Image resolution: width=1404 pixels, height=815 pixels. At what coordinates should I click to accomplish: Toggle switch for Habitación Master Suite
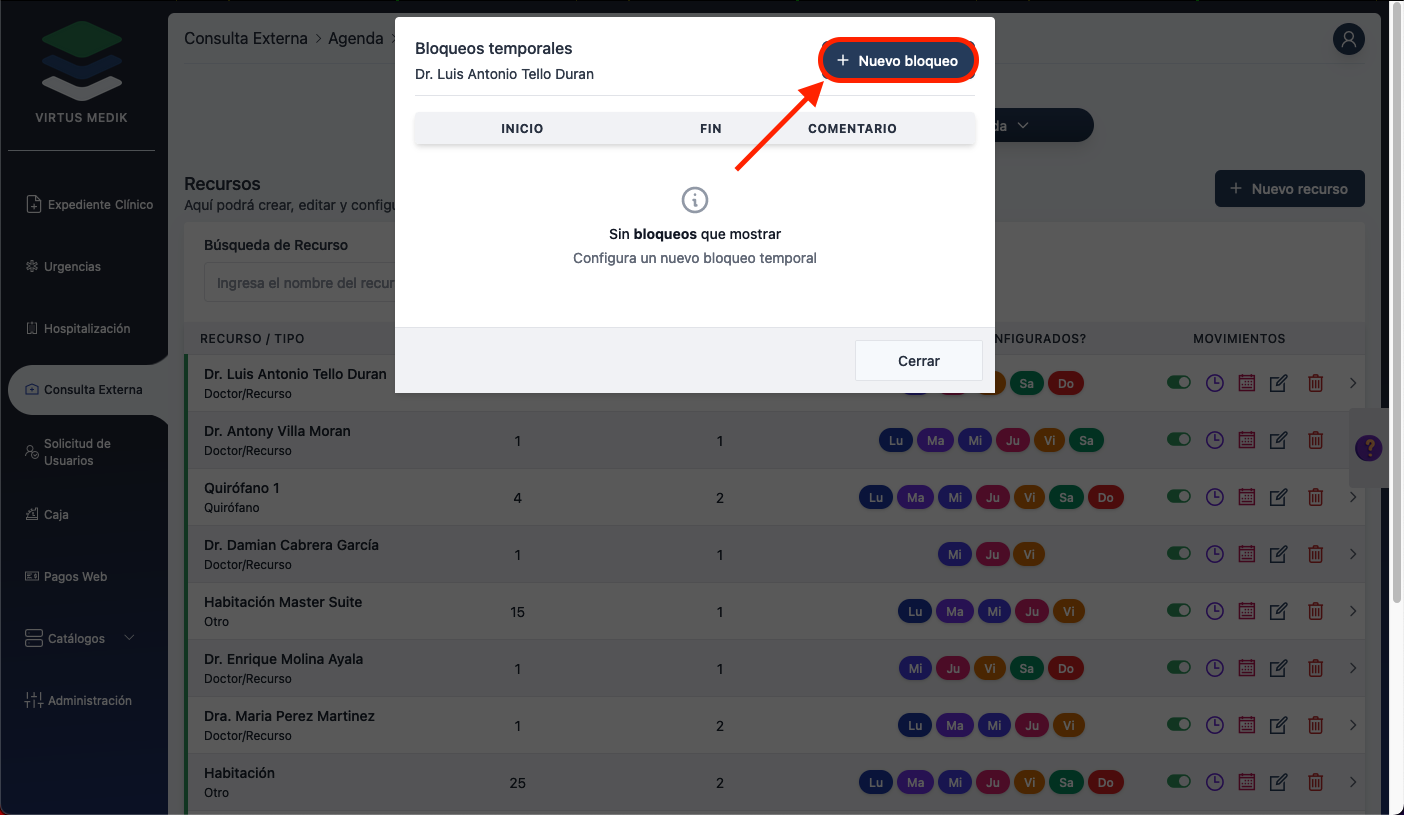point(1179,611)
